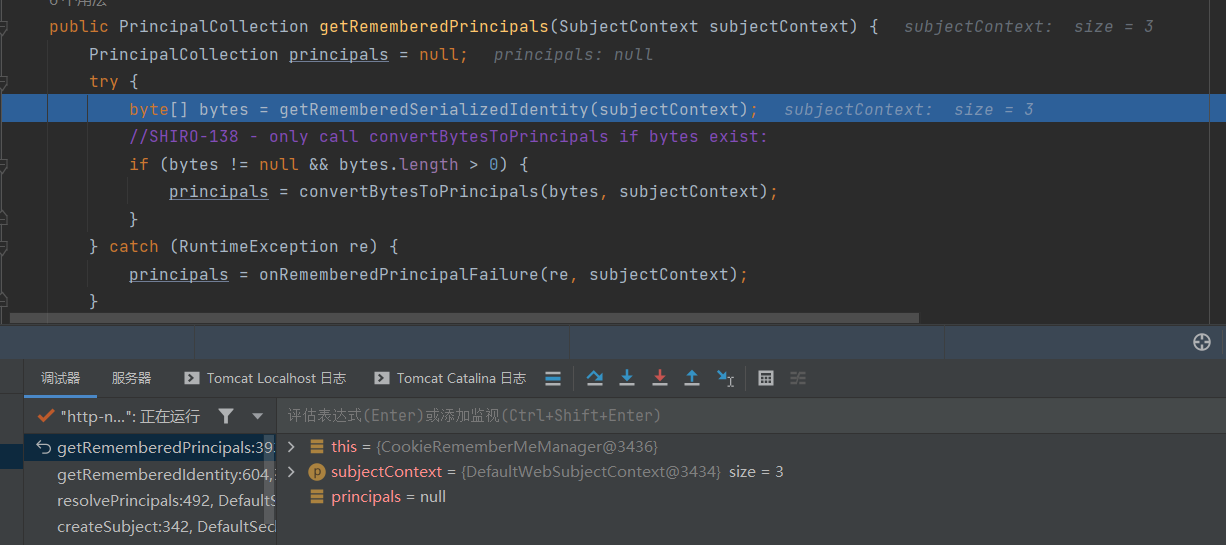The height and width of the screenshot is (545, 1226).
Task: Toggle fold marker beside the if statement
Action: (5, 164)
